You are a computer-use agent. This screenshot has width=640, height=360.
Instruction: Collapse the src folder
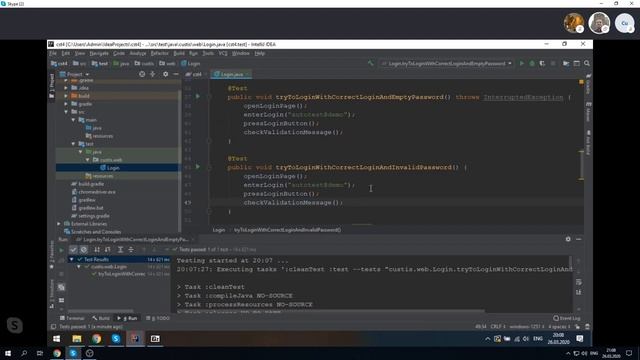tap(66, 112)
